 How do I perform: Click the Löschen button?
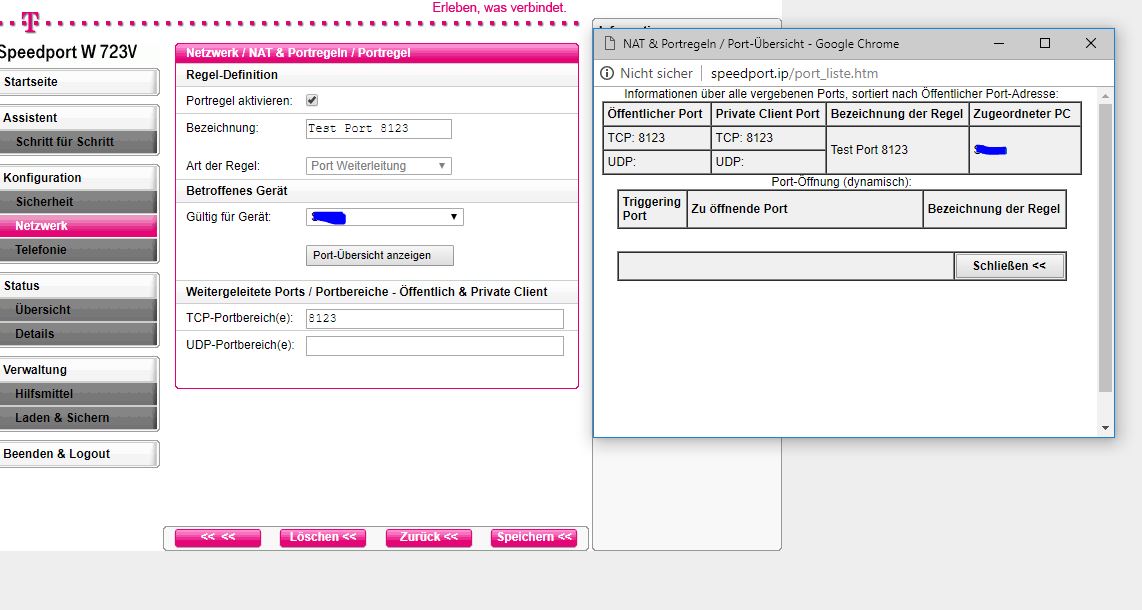(323, 537)
